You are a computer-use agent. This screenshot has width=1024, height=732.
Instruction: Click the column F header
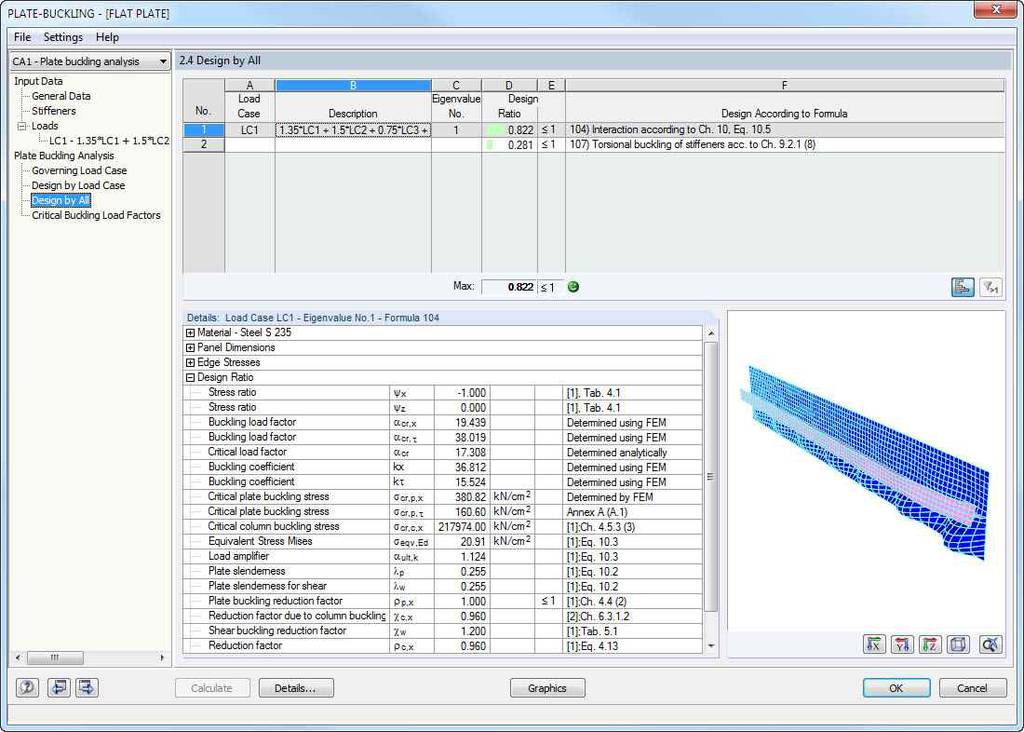[784, 85]
